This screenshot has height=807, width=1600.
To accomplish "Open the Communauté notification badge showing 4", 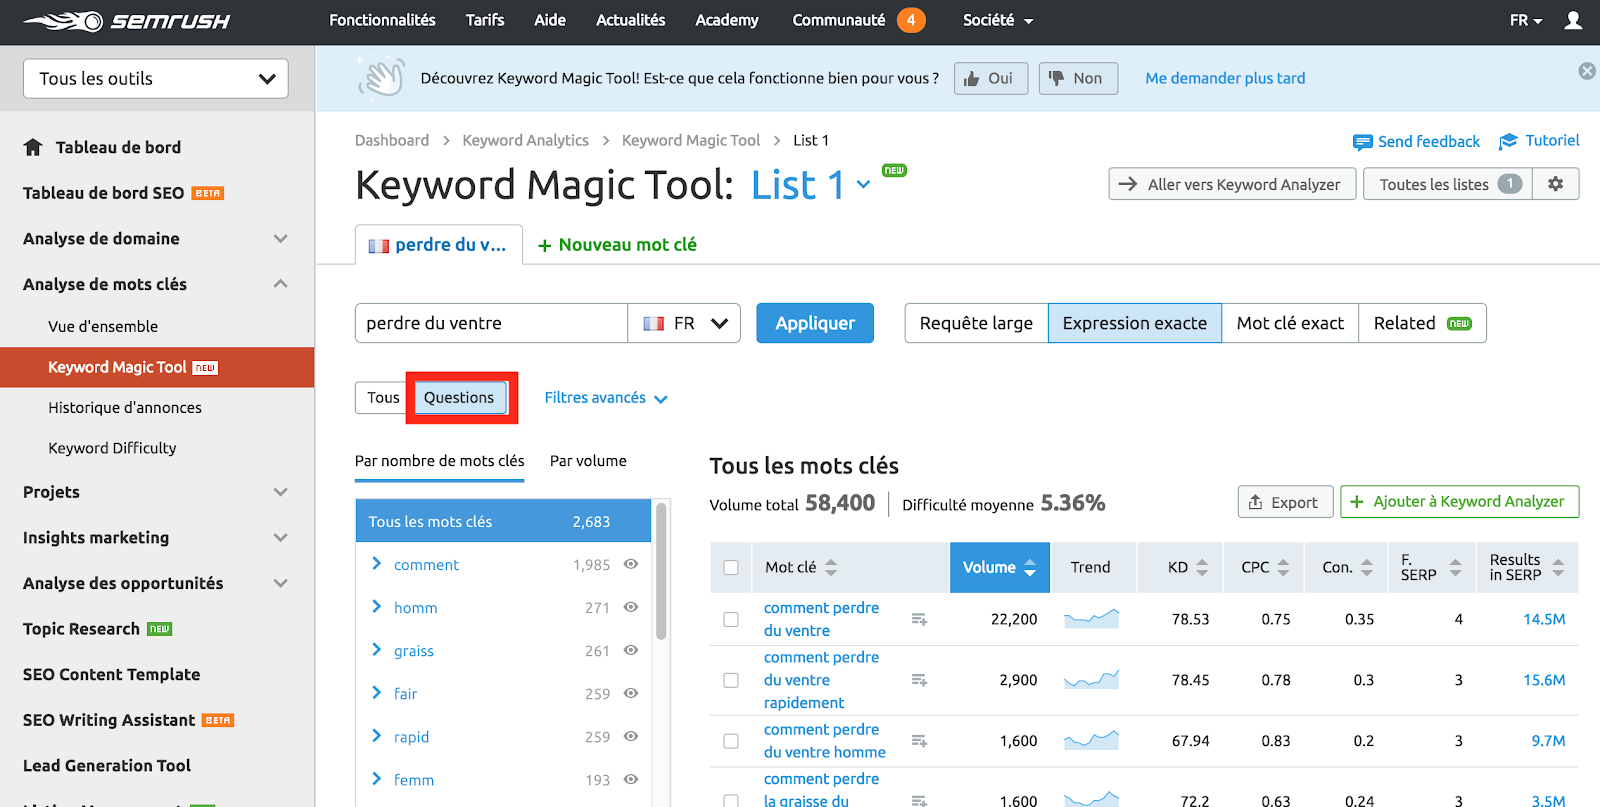I will point(911,20).
